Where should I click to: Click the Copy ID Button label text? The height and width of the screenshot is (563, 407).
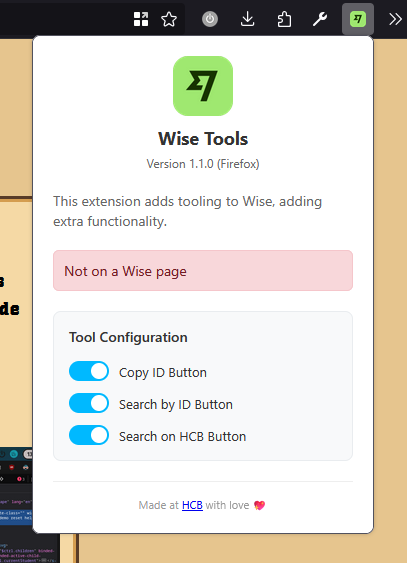click(x=163, y=373)
